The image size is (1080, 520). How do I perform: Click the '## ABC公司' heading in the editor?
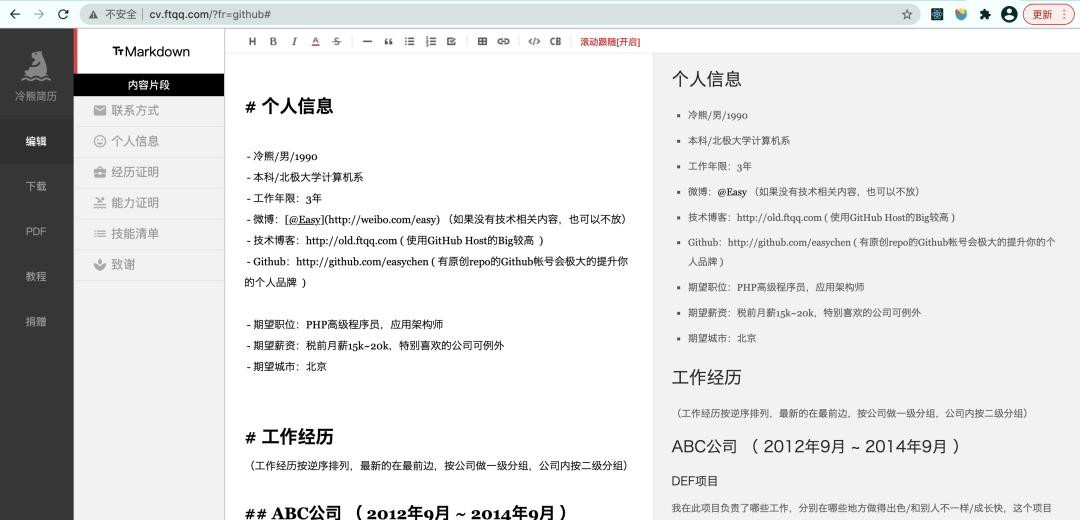pyautogui.click(x=406, y=513)
